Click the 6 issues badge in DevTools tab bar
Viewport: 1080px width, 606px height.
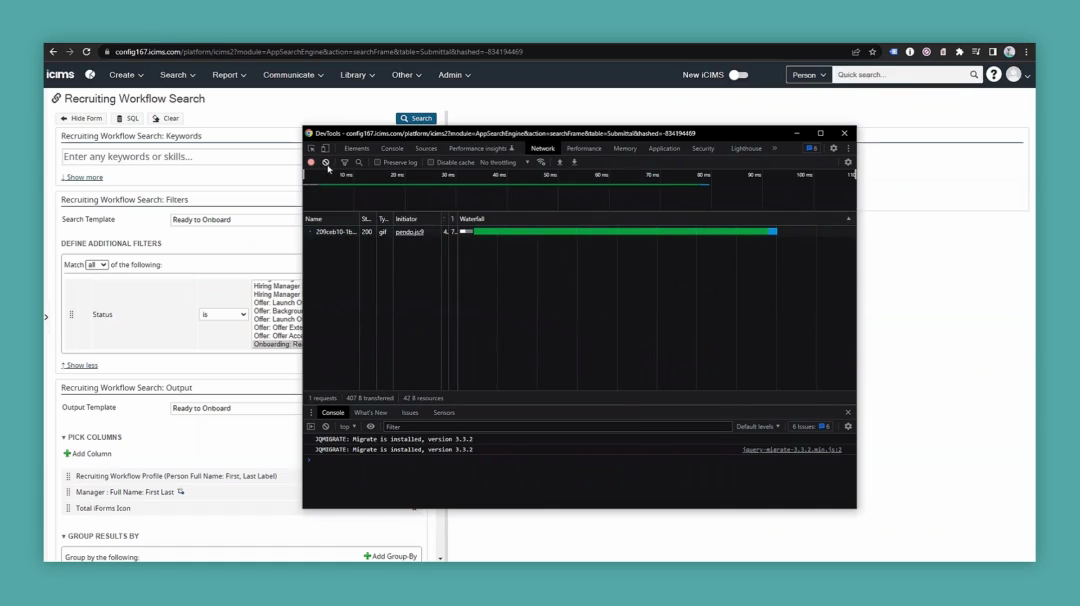pos(811,148)
